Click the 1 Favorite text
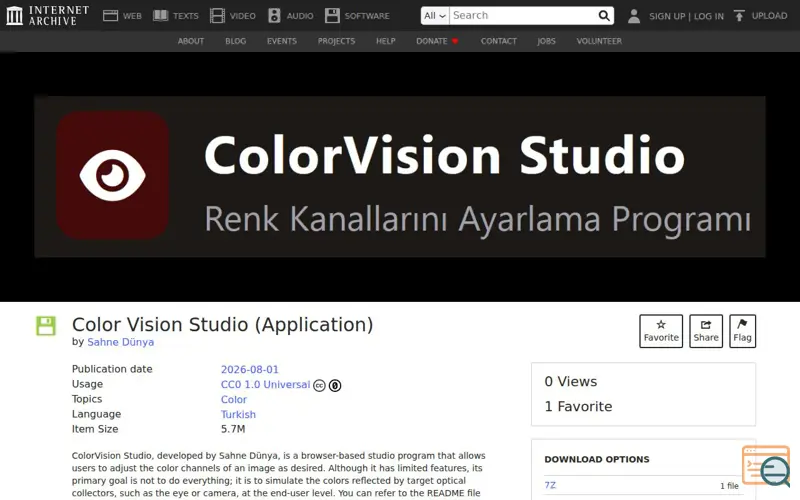Image resolution: width=800 pixels, height=500 pixels. (x=578, y=407)
